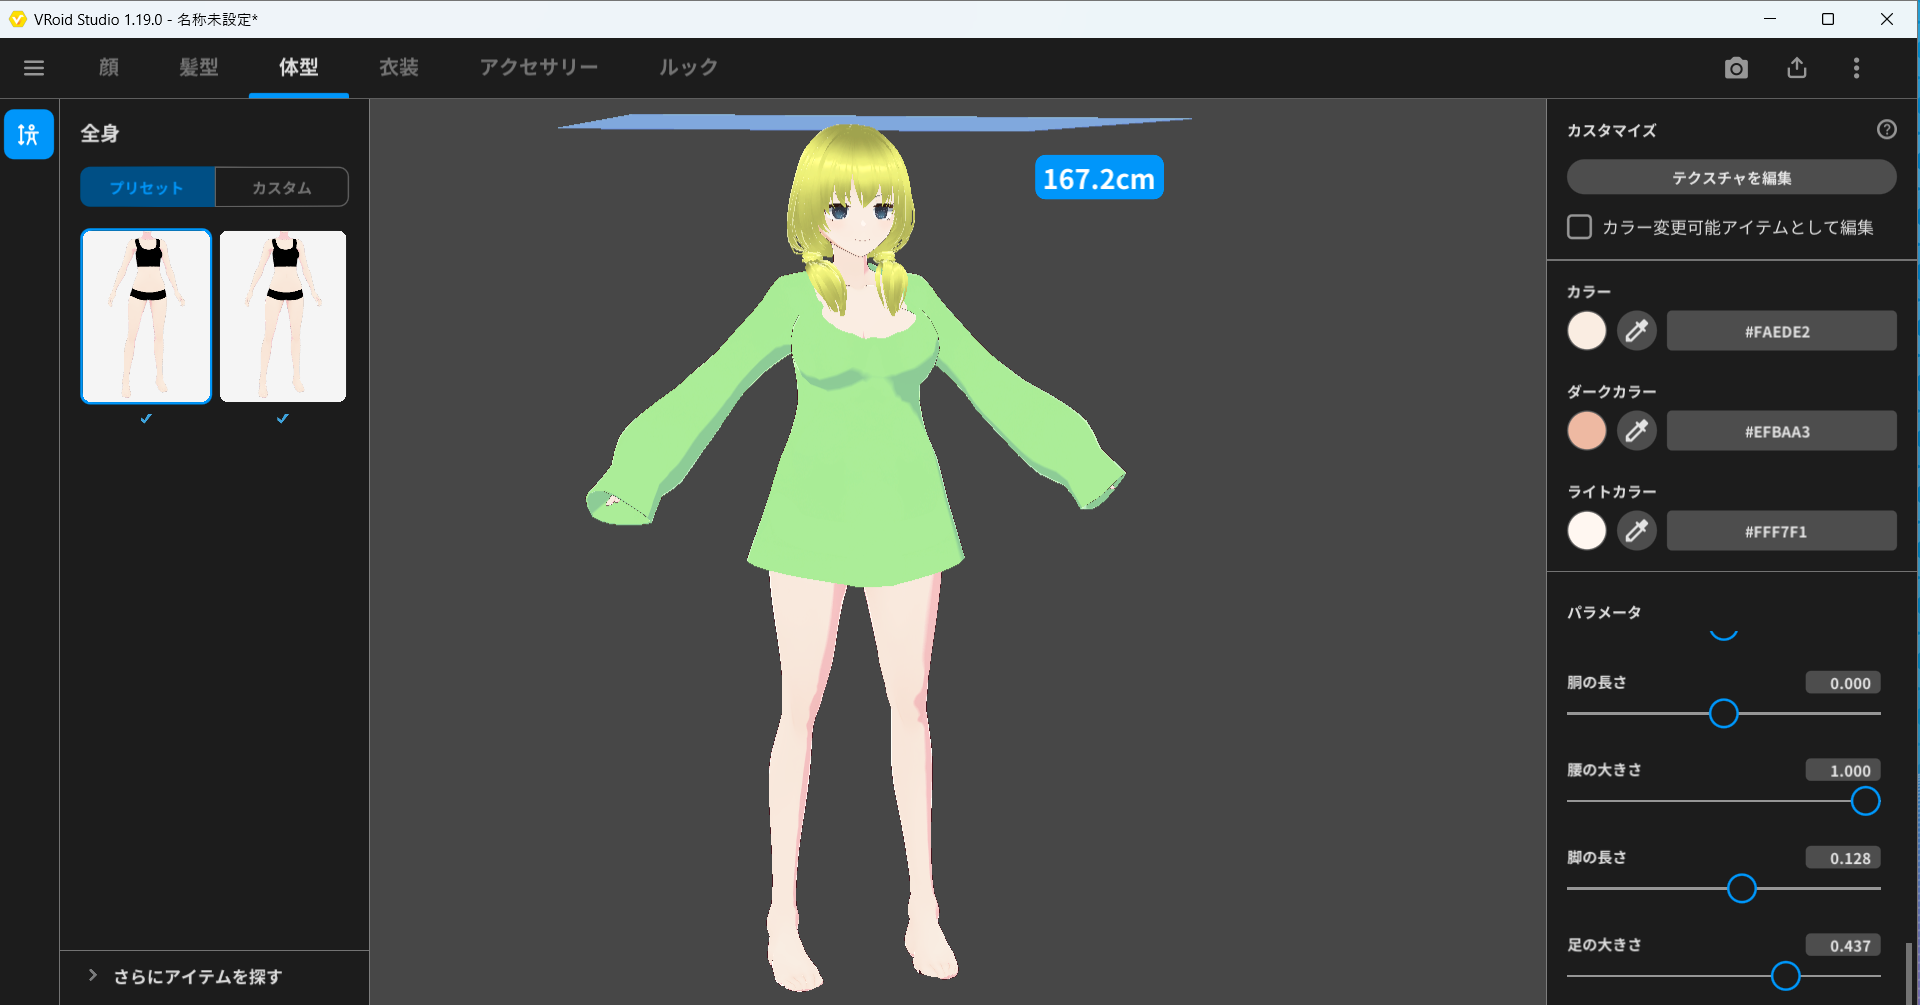This screenshot has height=1005, width=1920.
Task: Use eyedropper for light color
Action: click(1636, 531)
